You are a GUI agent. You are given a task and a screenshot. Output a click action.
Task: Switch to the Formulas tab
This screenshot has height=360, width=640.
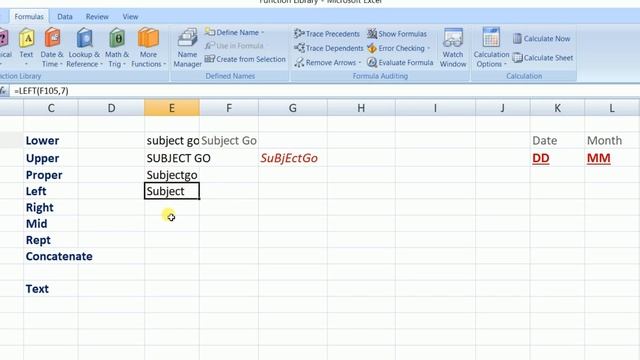[29, 17]
